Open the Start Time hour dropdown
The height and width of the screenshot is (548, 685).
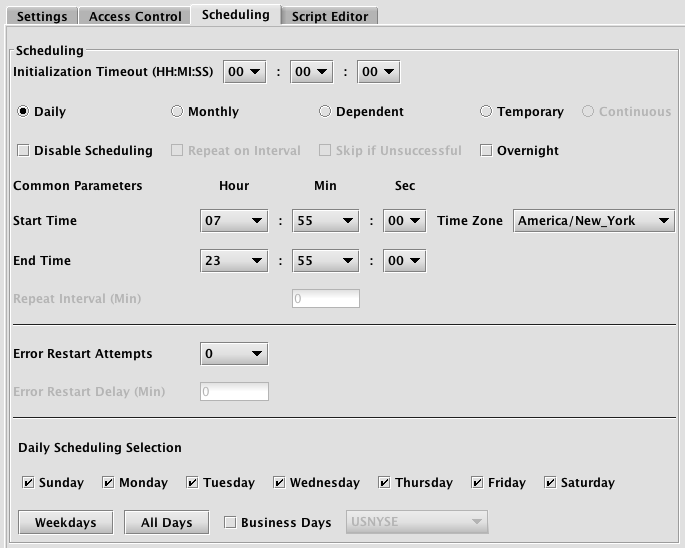[x=234, y=221]
